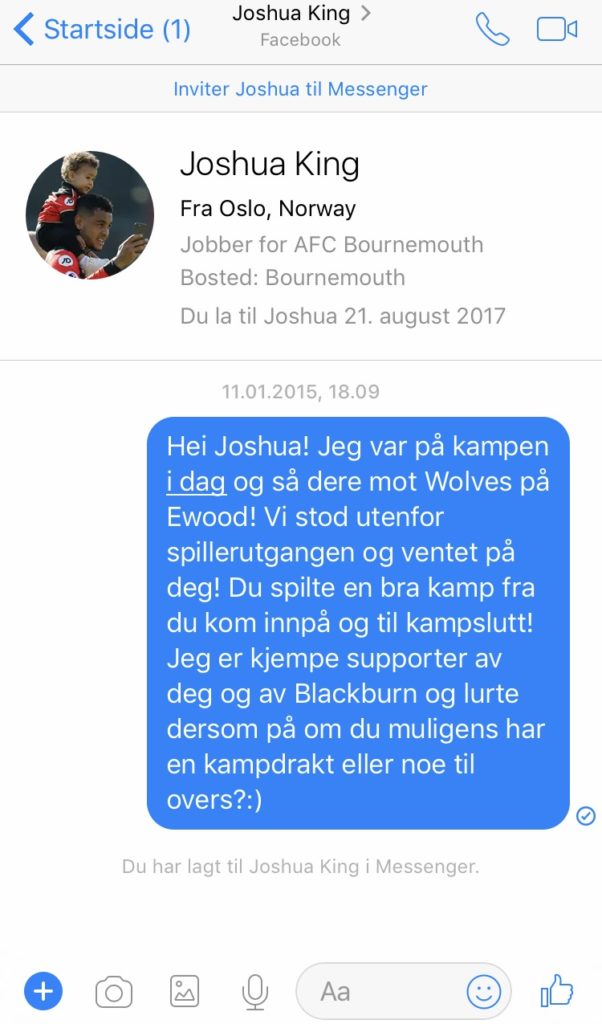602x1024 pixels.
Task: Open the photo gallery picker icon
Action: tap(184, 992)
